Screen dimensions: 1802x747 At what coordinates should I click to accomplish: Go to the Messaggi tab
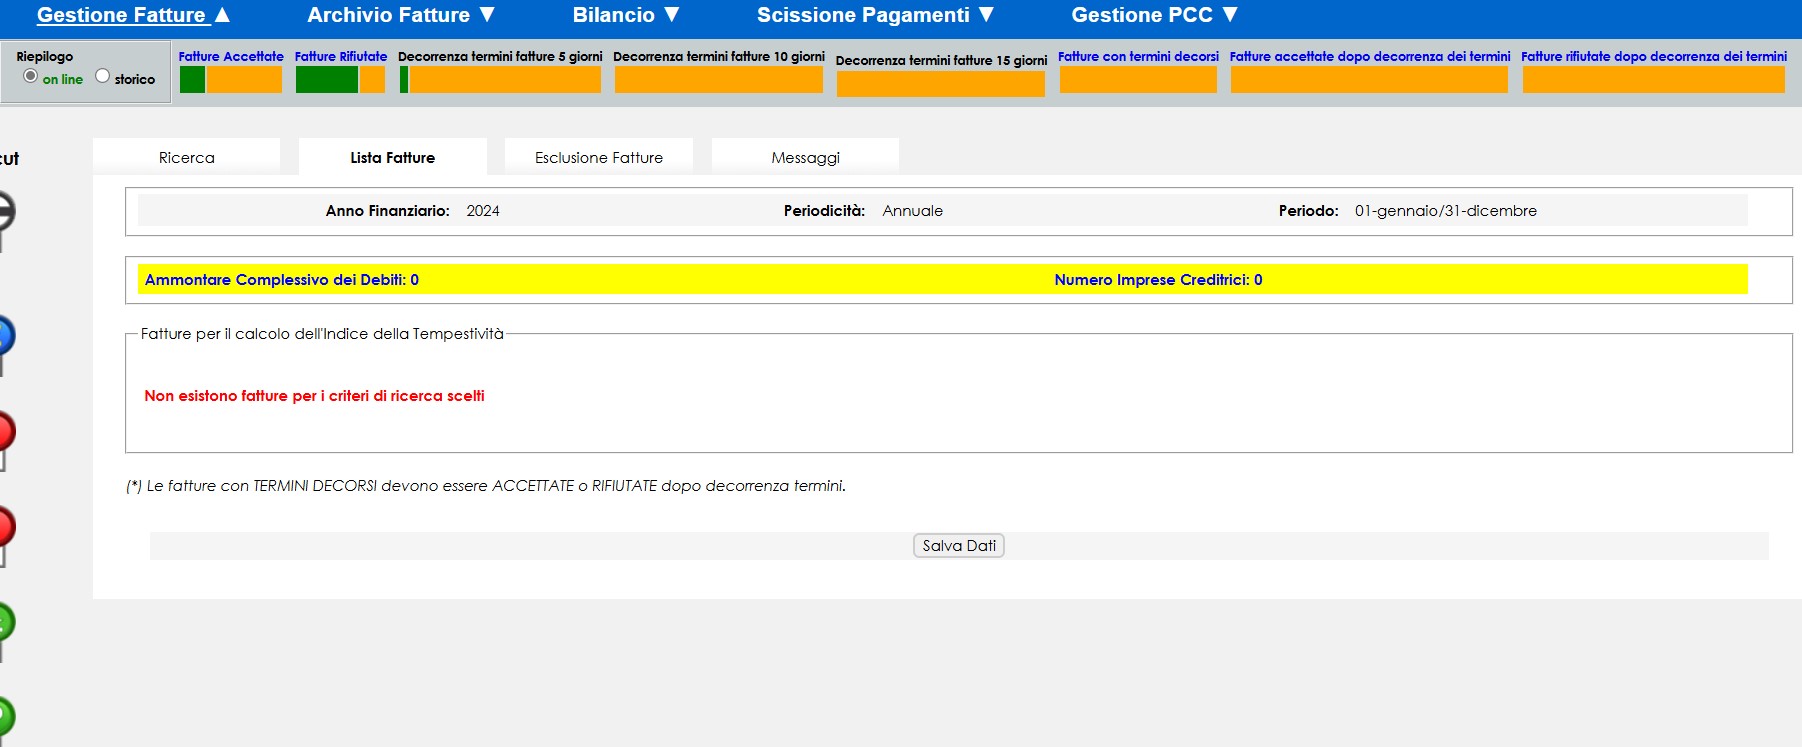pyautogui.click(x=805, y=158)
